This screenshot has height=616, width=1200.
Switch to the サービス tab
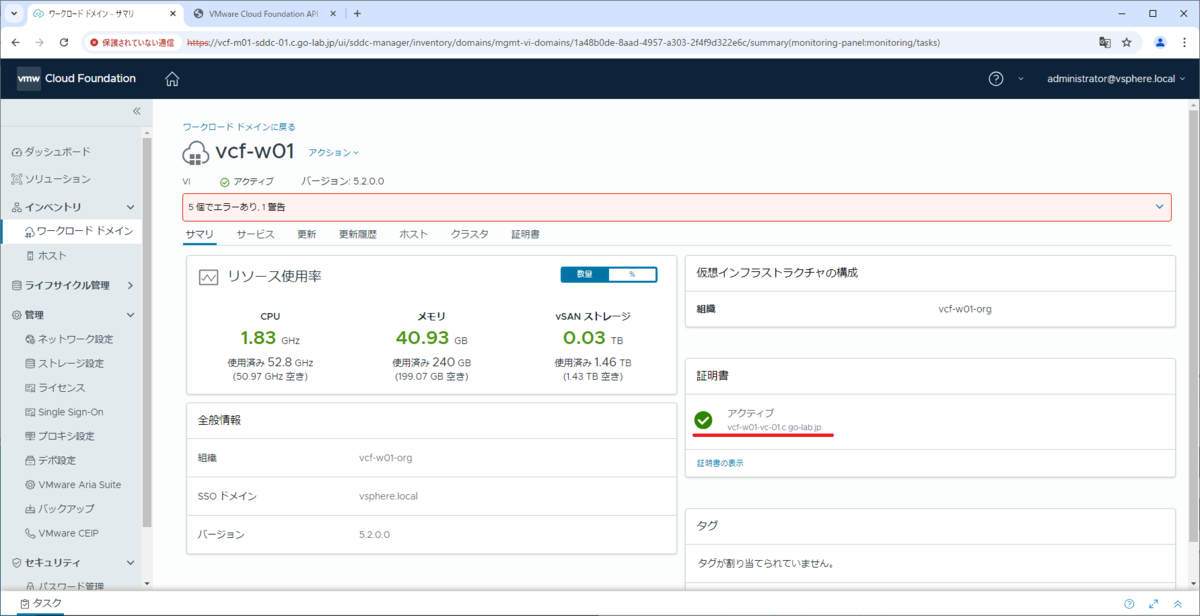[255, 234]
